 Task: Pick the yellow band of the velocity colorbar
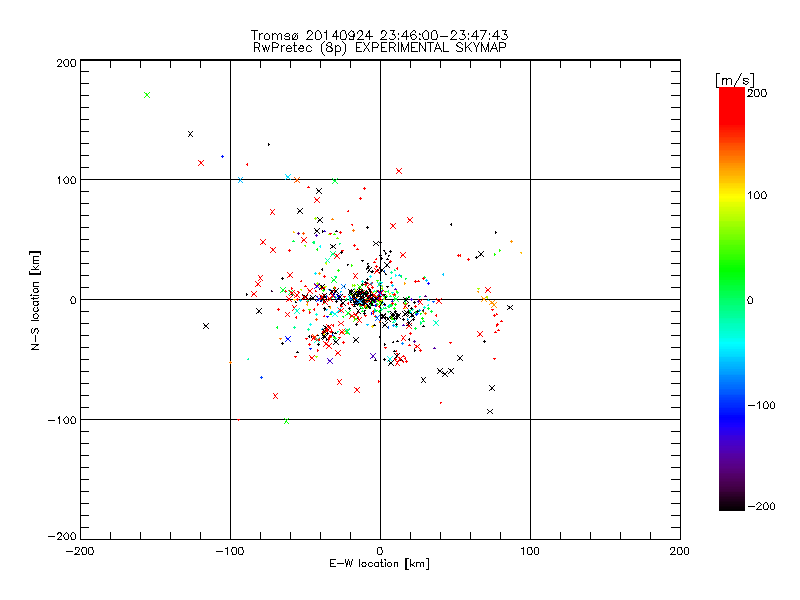[732, 195]
